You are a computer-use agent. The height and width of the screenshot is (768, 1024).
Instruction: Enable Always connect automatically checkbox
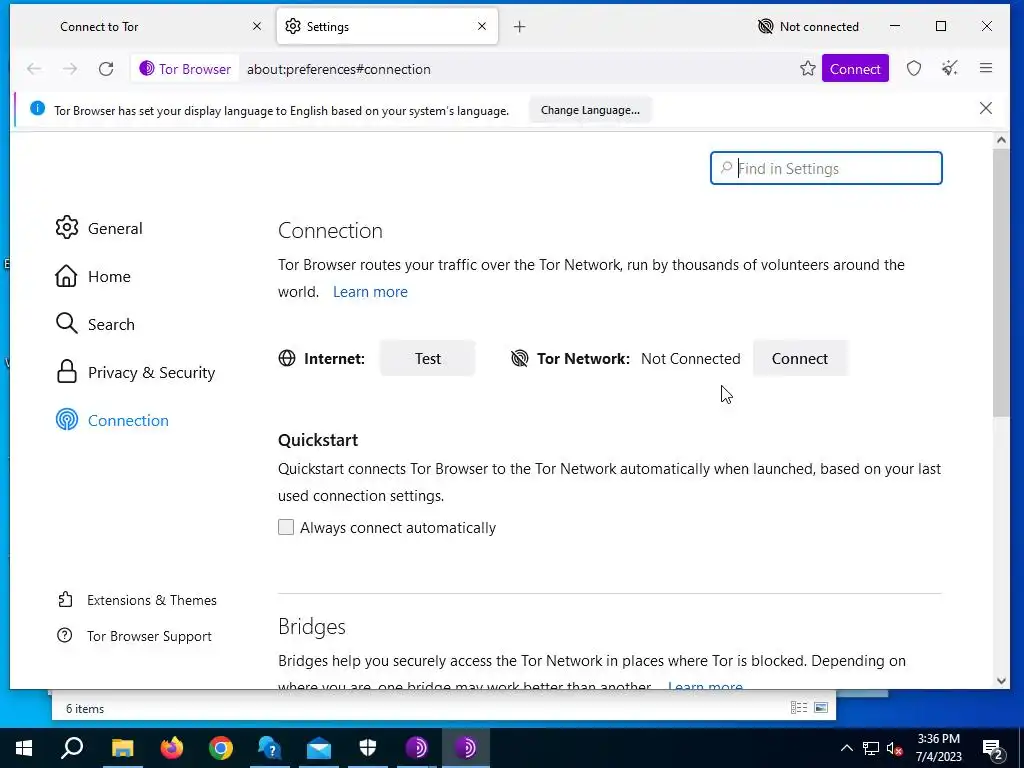[x=286, y=527]
